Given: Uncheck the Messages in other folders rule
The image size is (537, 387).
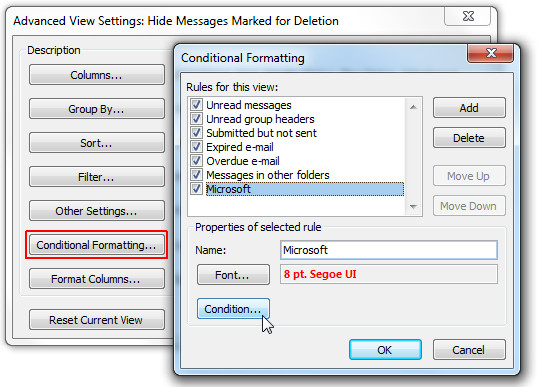Looking at the screenshot, I should 196,175.
